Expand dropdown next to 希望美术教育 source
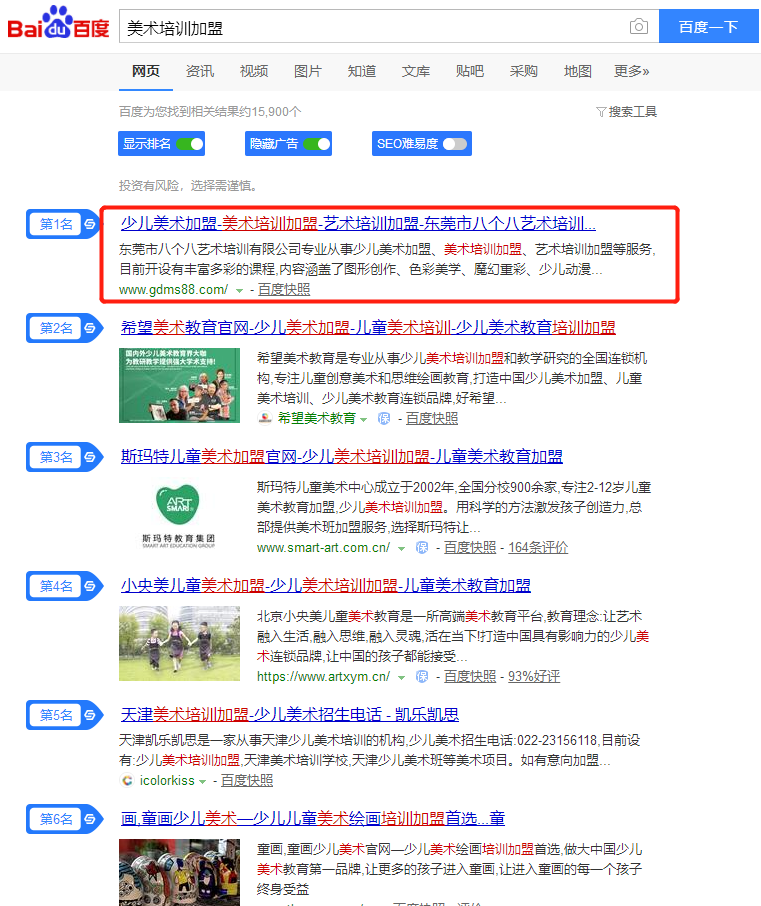Screen dimensions: 761x906 pos(363,419)
